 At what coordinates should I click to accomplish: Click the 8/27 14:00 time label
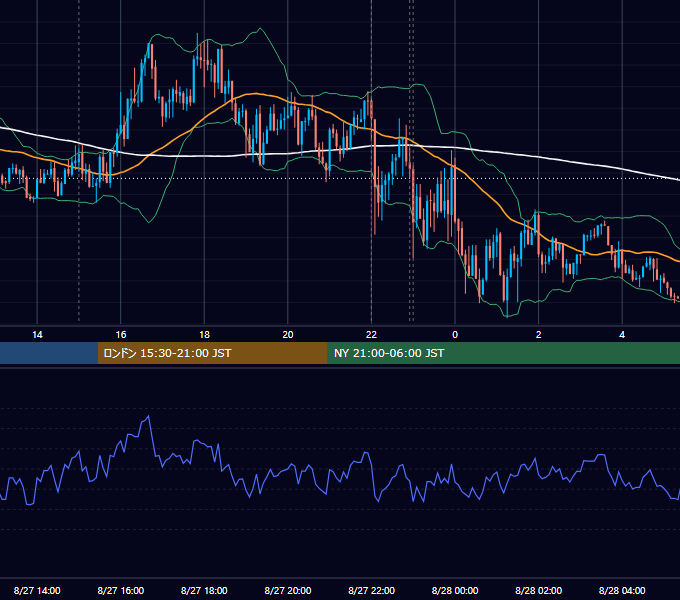point(37,590)
